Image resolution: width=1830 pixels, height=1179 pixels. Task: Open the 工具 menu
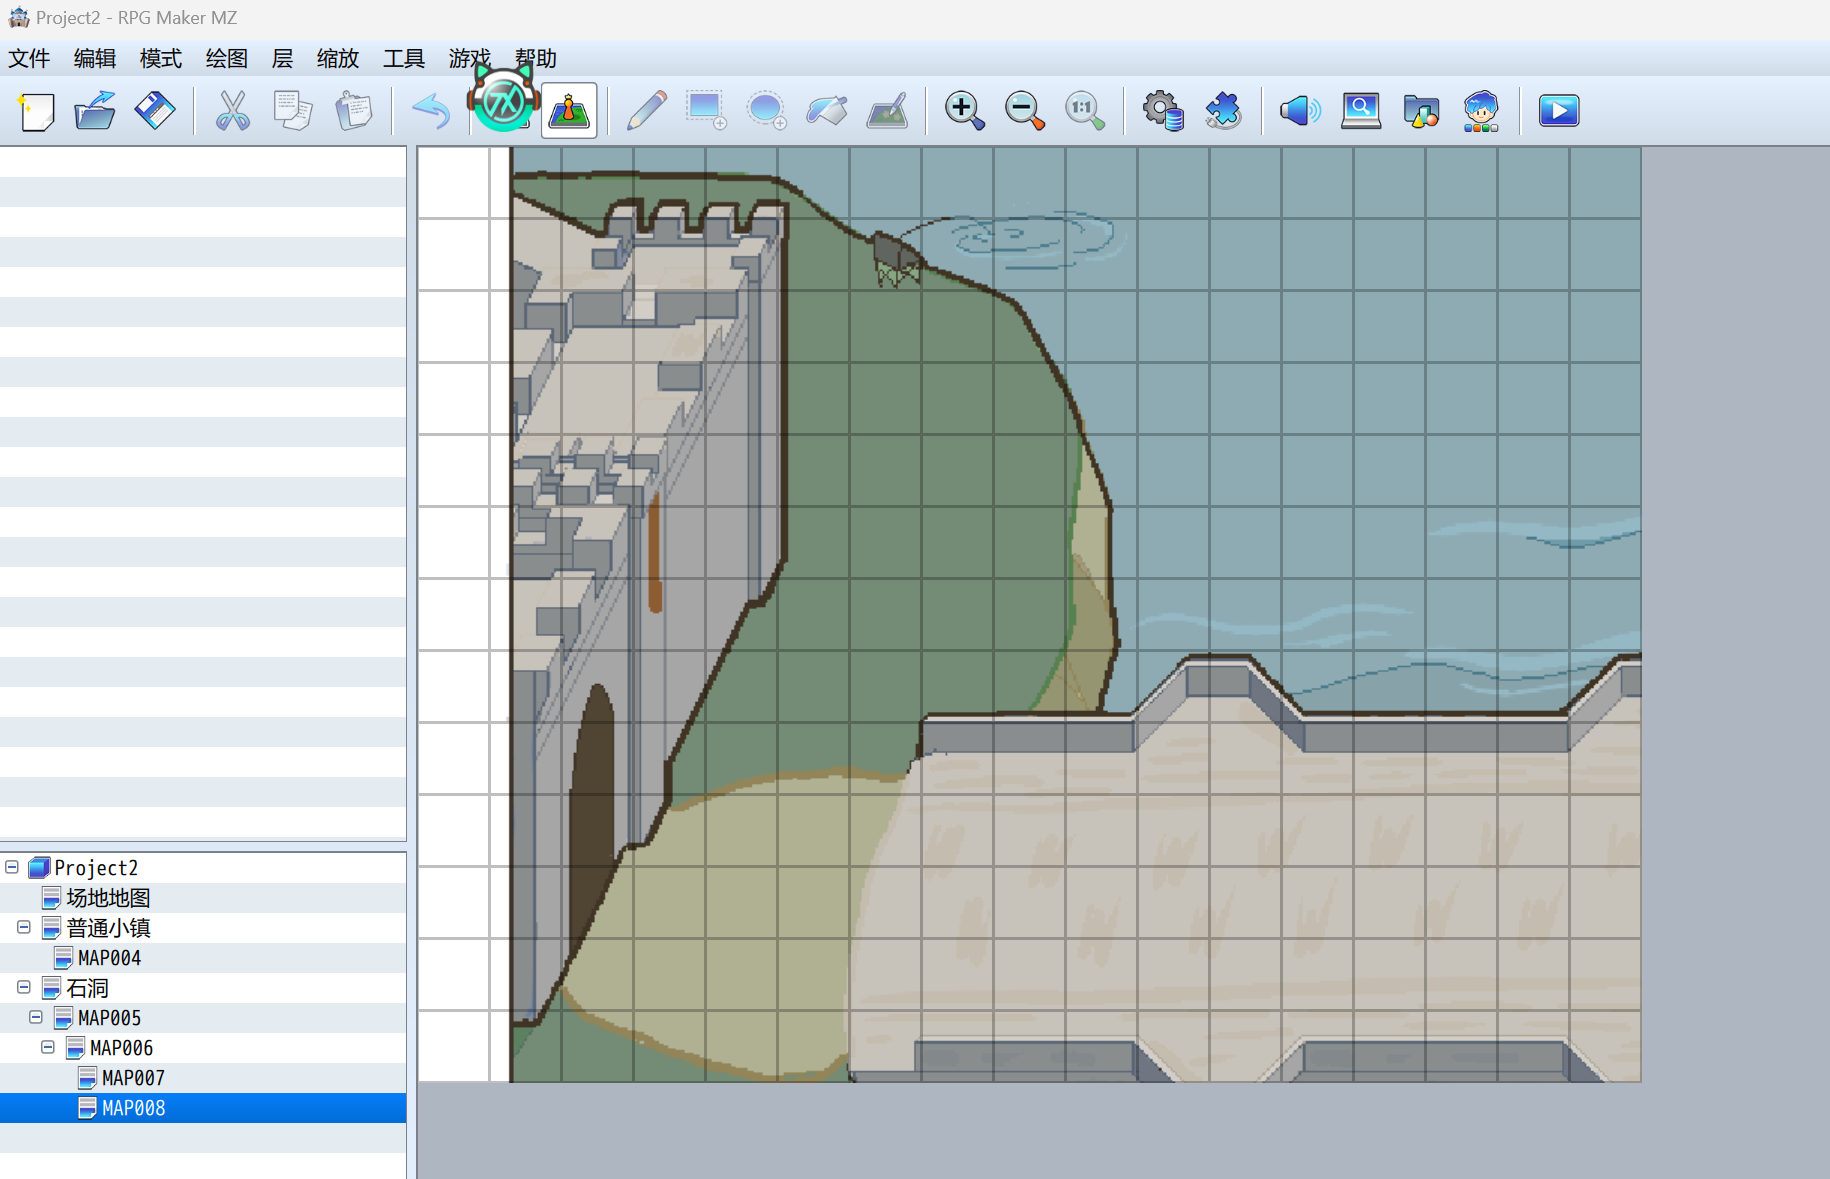[x=404, y=58]
